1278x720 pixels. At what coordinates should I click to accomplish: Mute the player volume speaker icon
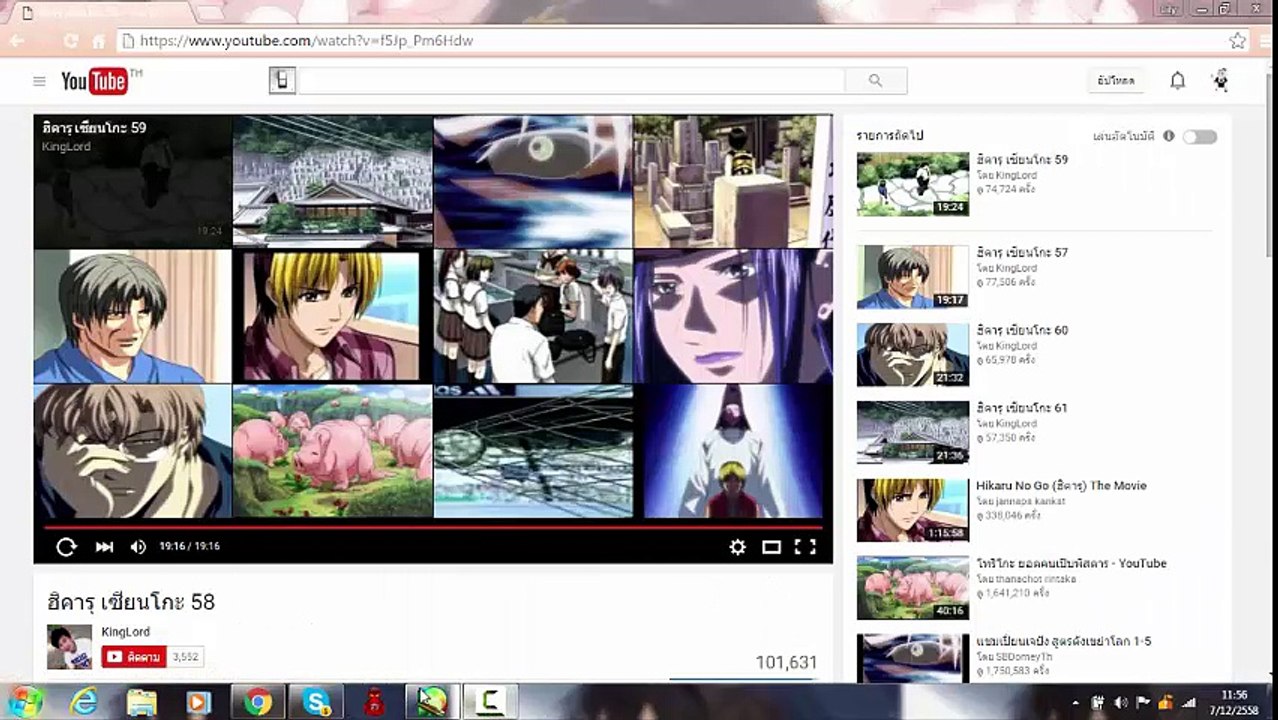138,547
